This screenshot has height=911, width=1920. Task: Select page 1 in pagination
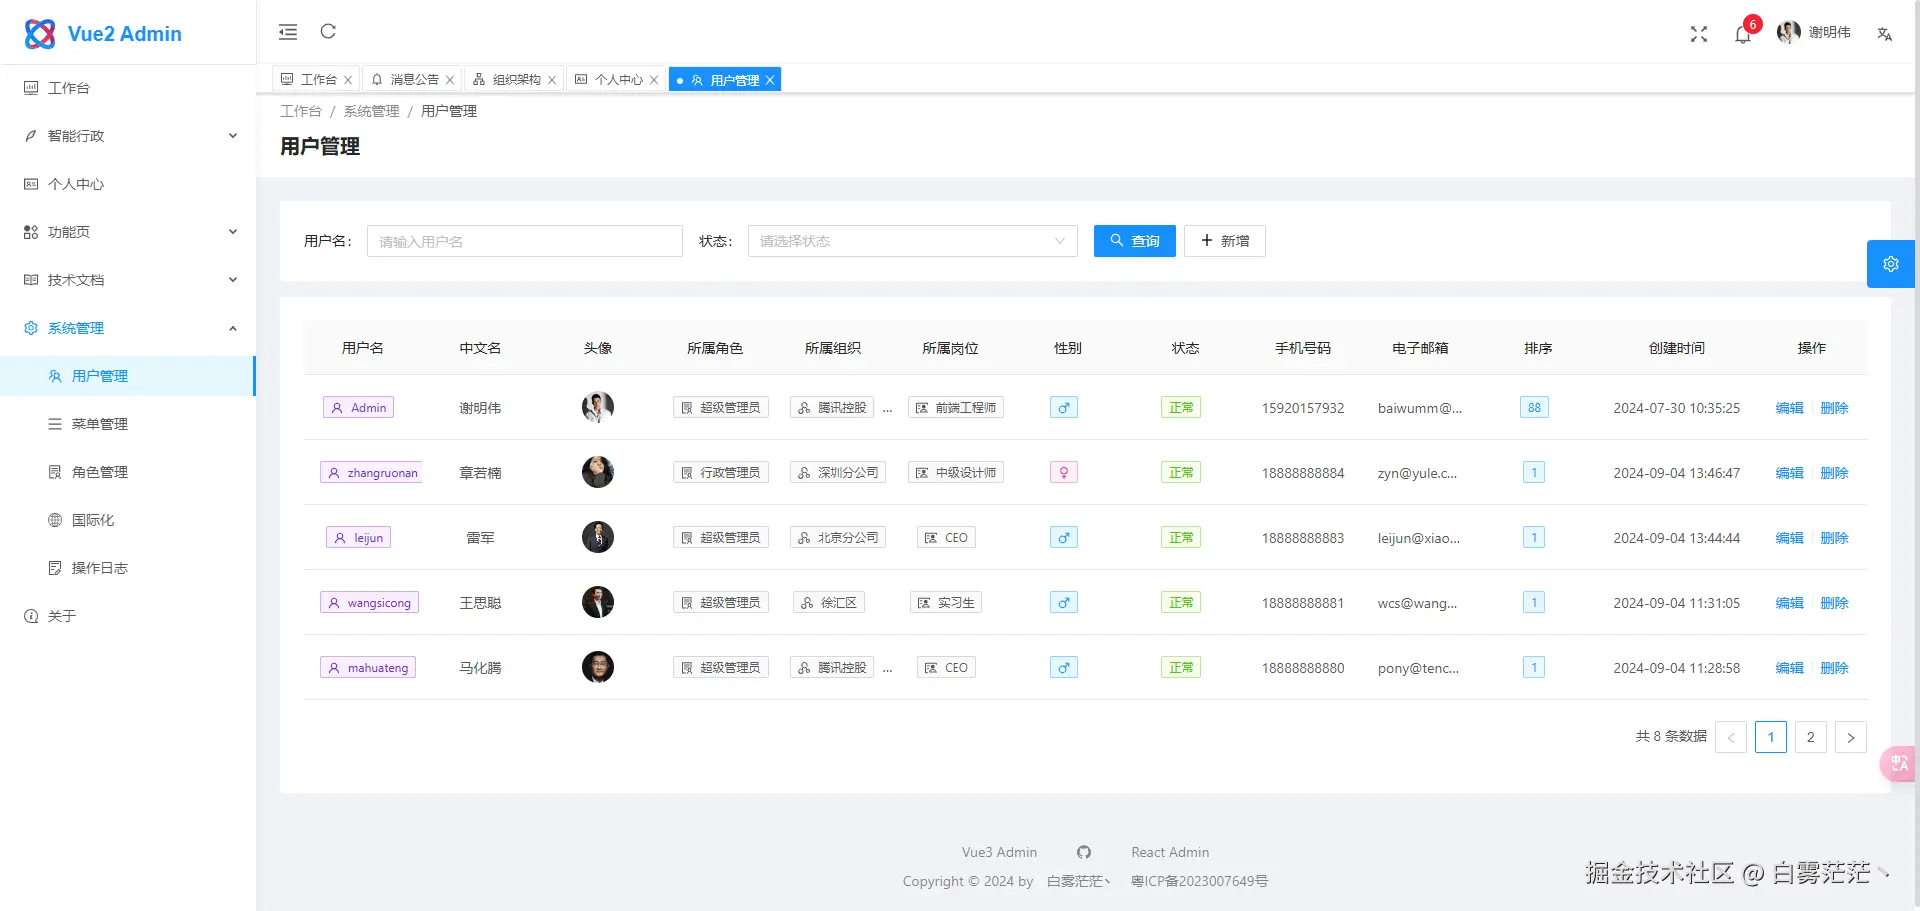click(x=1771, y=737)
